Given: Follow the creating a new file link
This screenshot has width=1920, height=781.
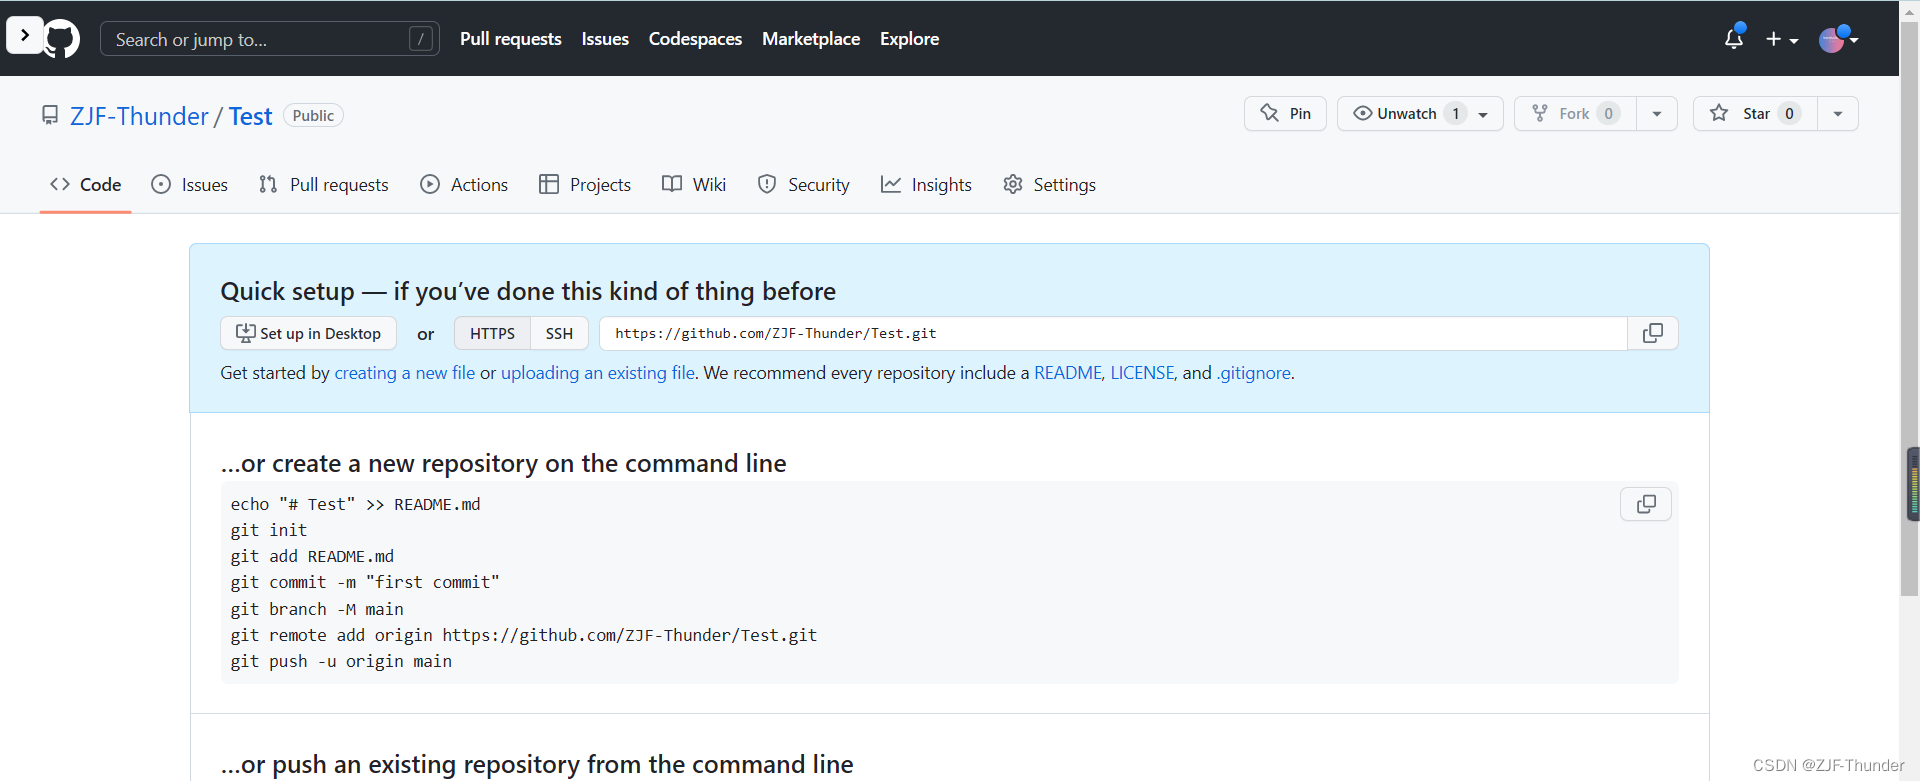Looking at the screenshot, I should pyautogui.click(x=405, y=373).
